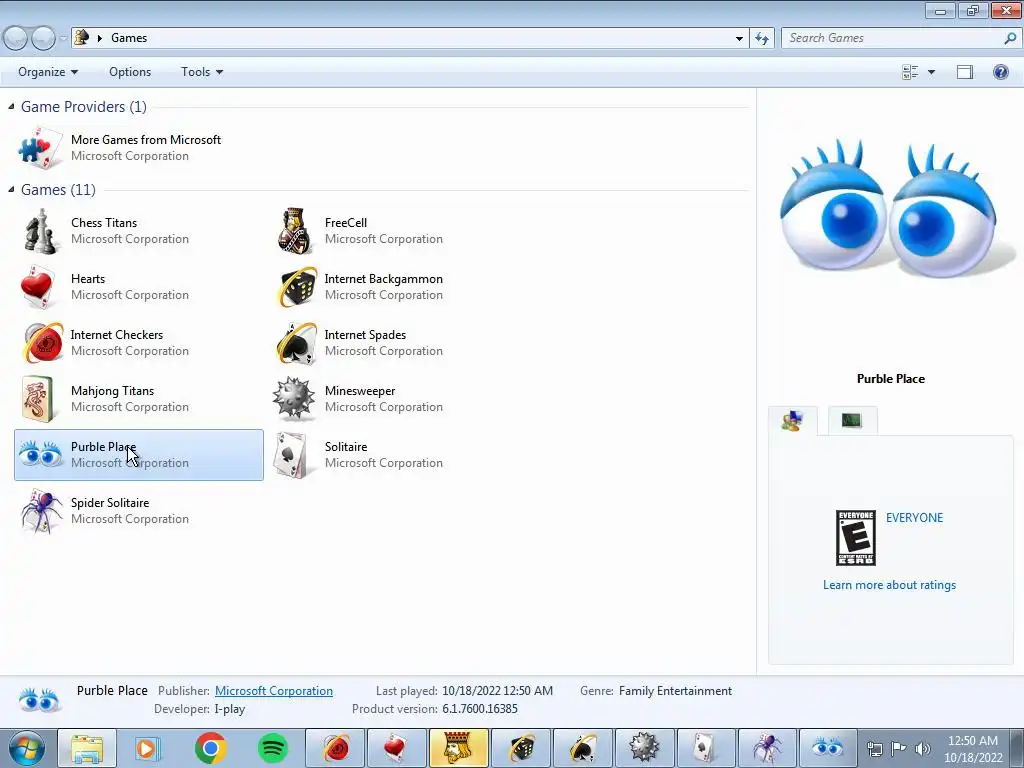Switch to the ratings tab in preview pane
The image size is (1024, 768).
(792, 421)
